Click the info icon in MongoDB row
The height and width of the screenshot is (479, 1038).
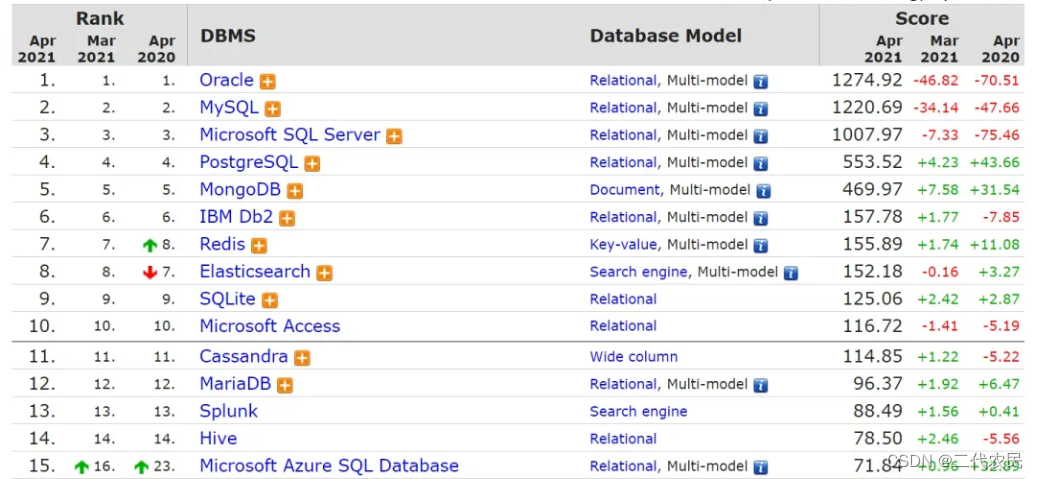coord(764,191)
